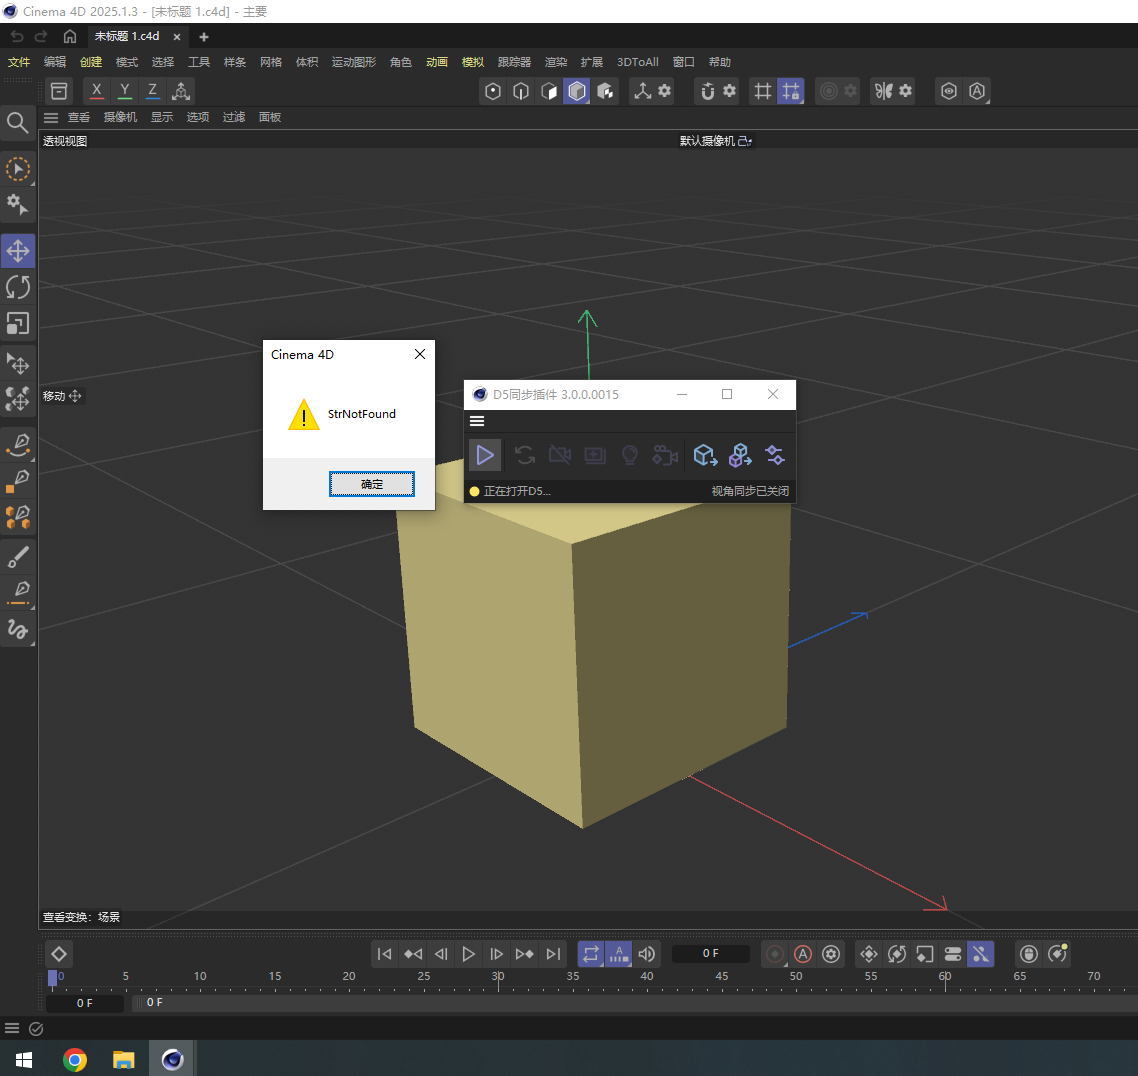This screenshot has width=1138, height=1076.
Task: Open the D5 plugin hamburger menu
Action: click(x=477, y=421)
